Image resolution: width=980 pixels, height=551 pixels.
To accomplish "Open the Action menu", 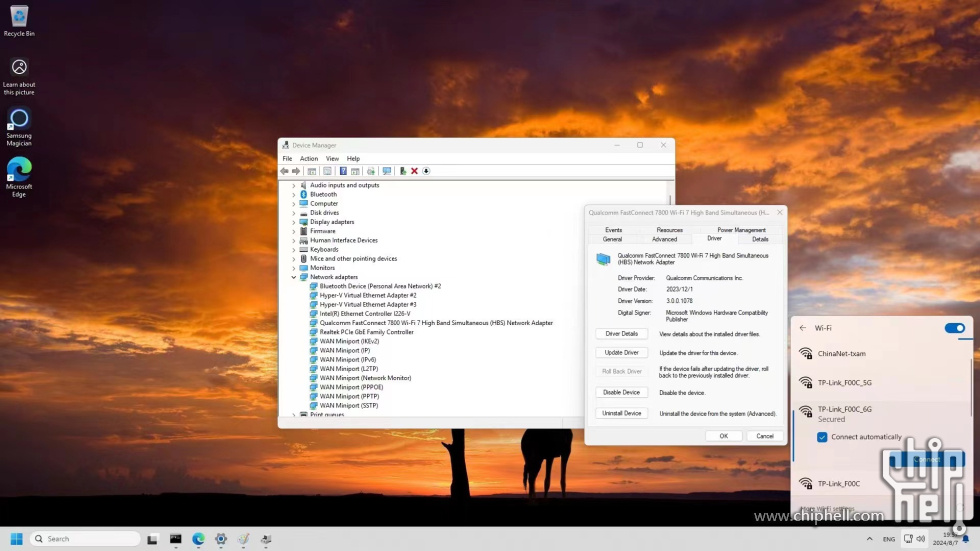I will [309, 159].
